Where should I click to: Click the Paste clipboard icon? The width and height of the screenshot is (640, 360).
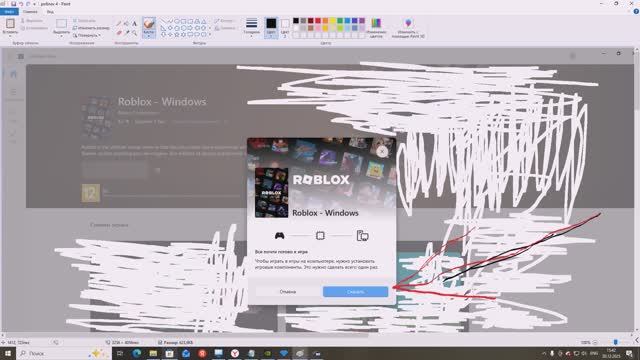pos(10,24)
